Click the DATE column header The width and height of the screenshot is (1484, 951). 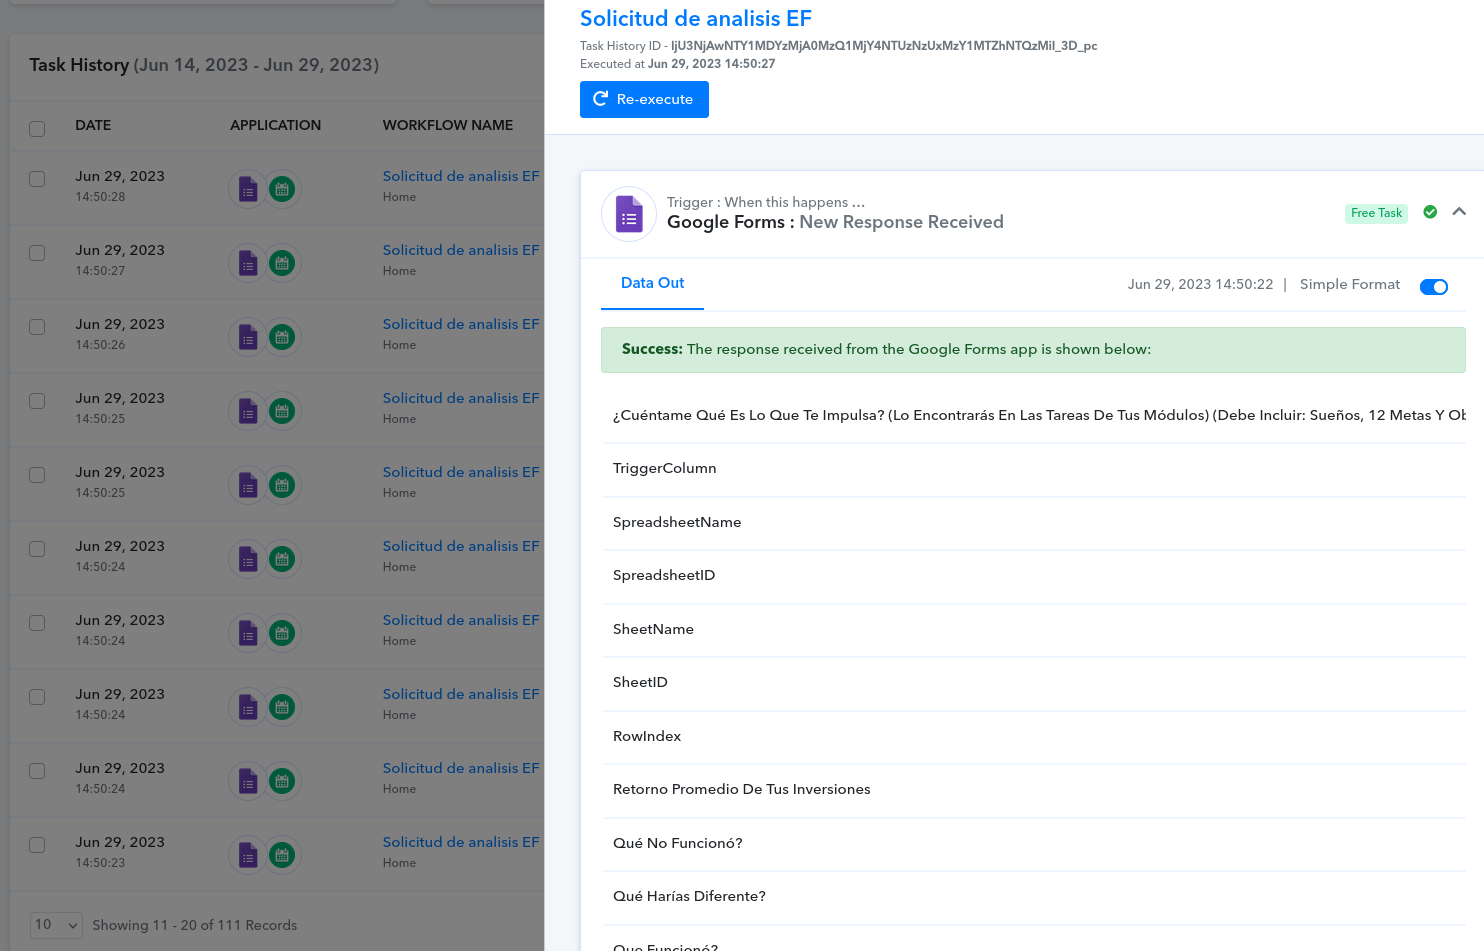pos(93,125)
